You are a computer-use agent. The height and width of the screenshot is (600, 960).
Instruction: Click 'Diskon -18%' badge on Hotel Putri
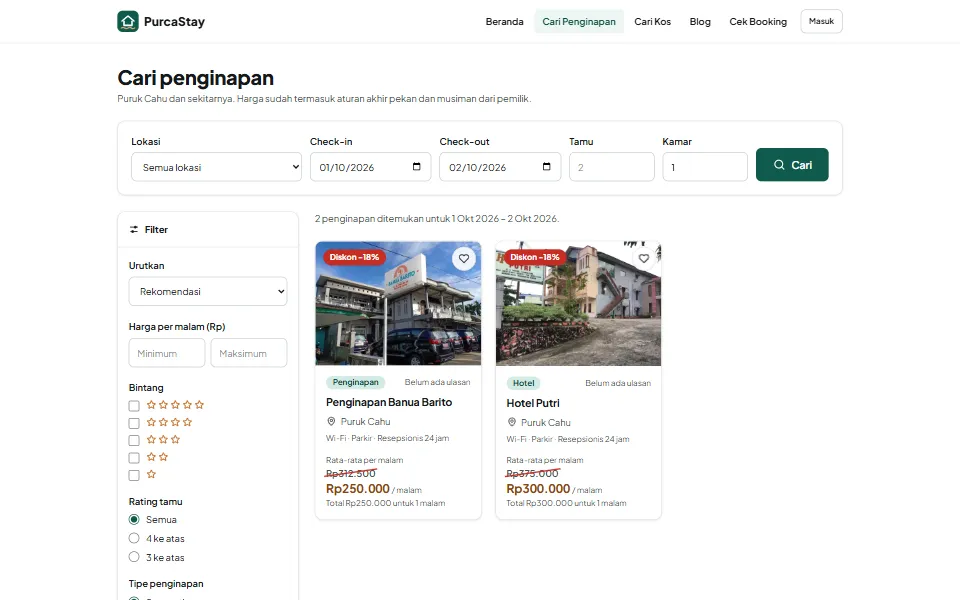click(535, 257)
